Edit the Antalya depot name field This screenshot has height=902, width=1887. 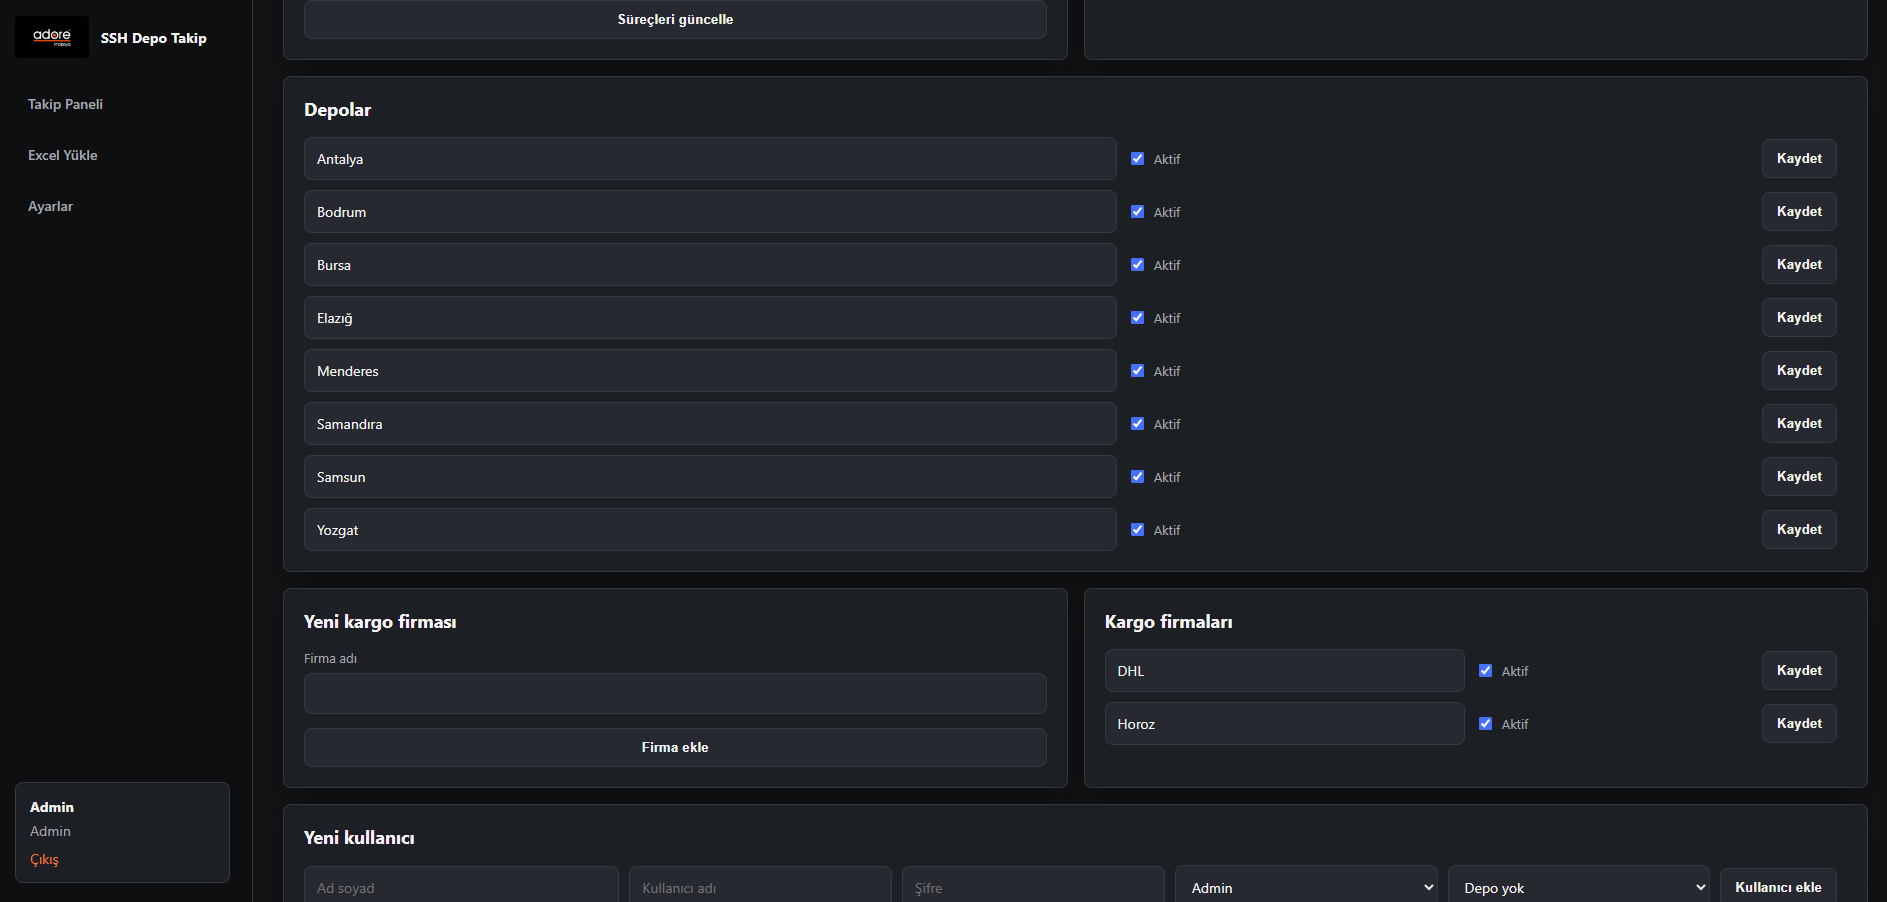710,159
